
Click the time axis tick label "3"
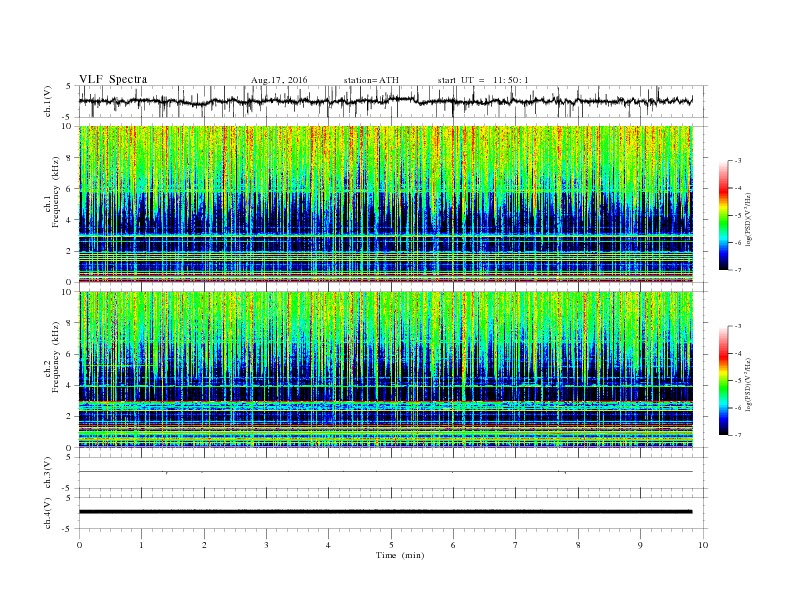pos(266,545)
